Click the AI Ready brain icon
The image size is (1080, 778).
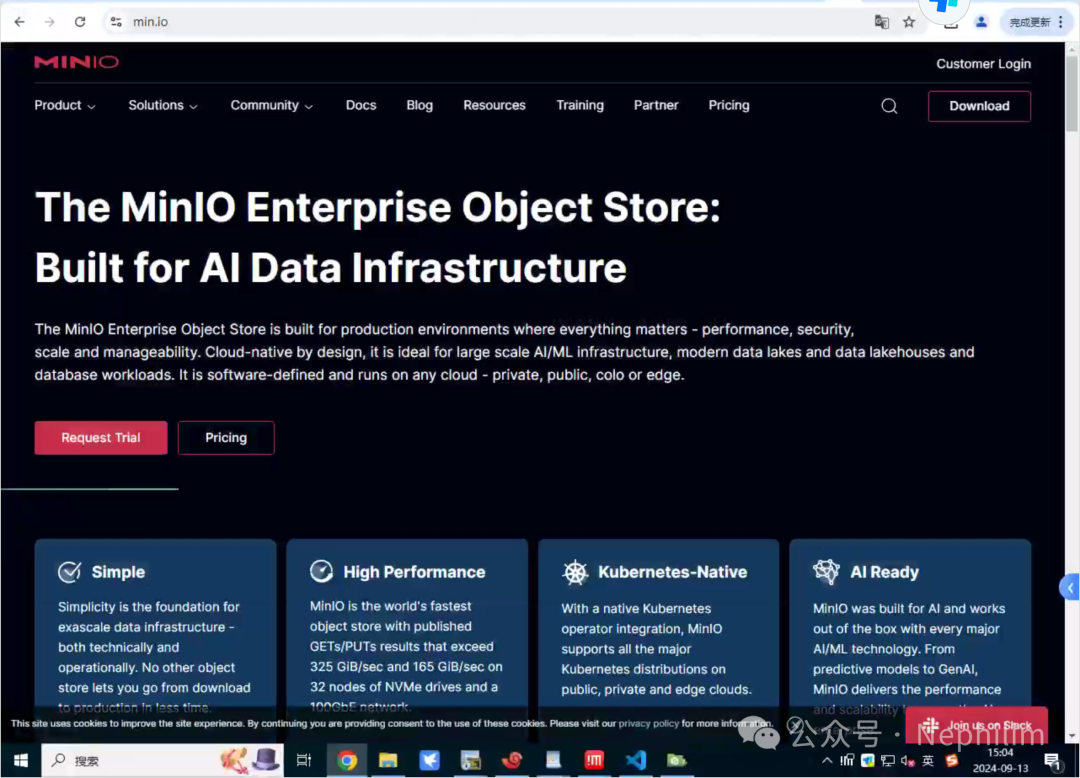coord(826,571)
